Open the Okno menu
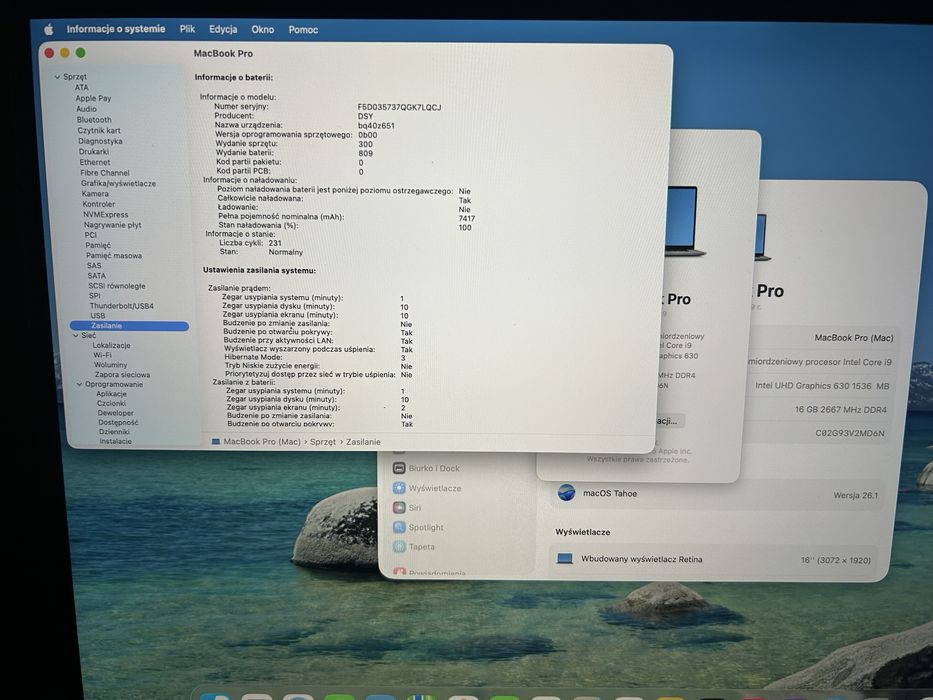The image size is (933, 700). pyautogui.click(x=262, y=29)
